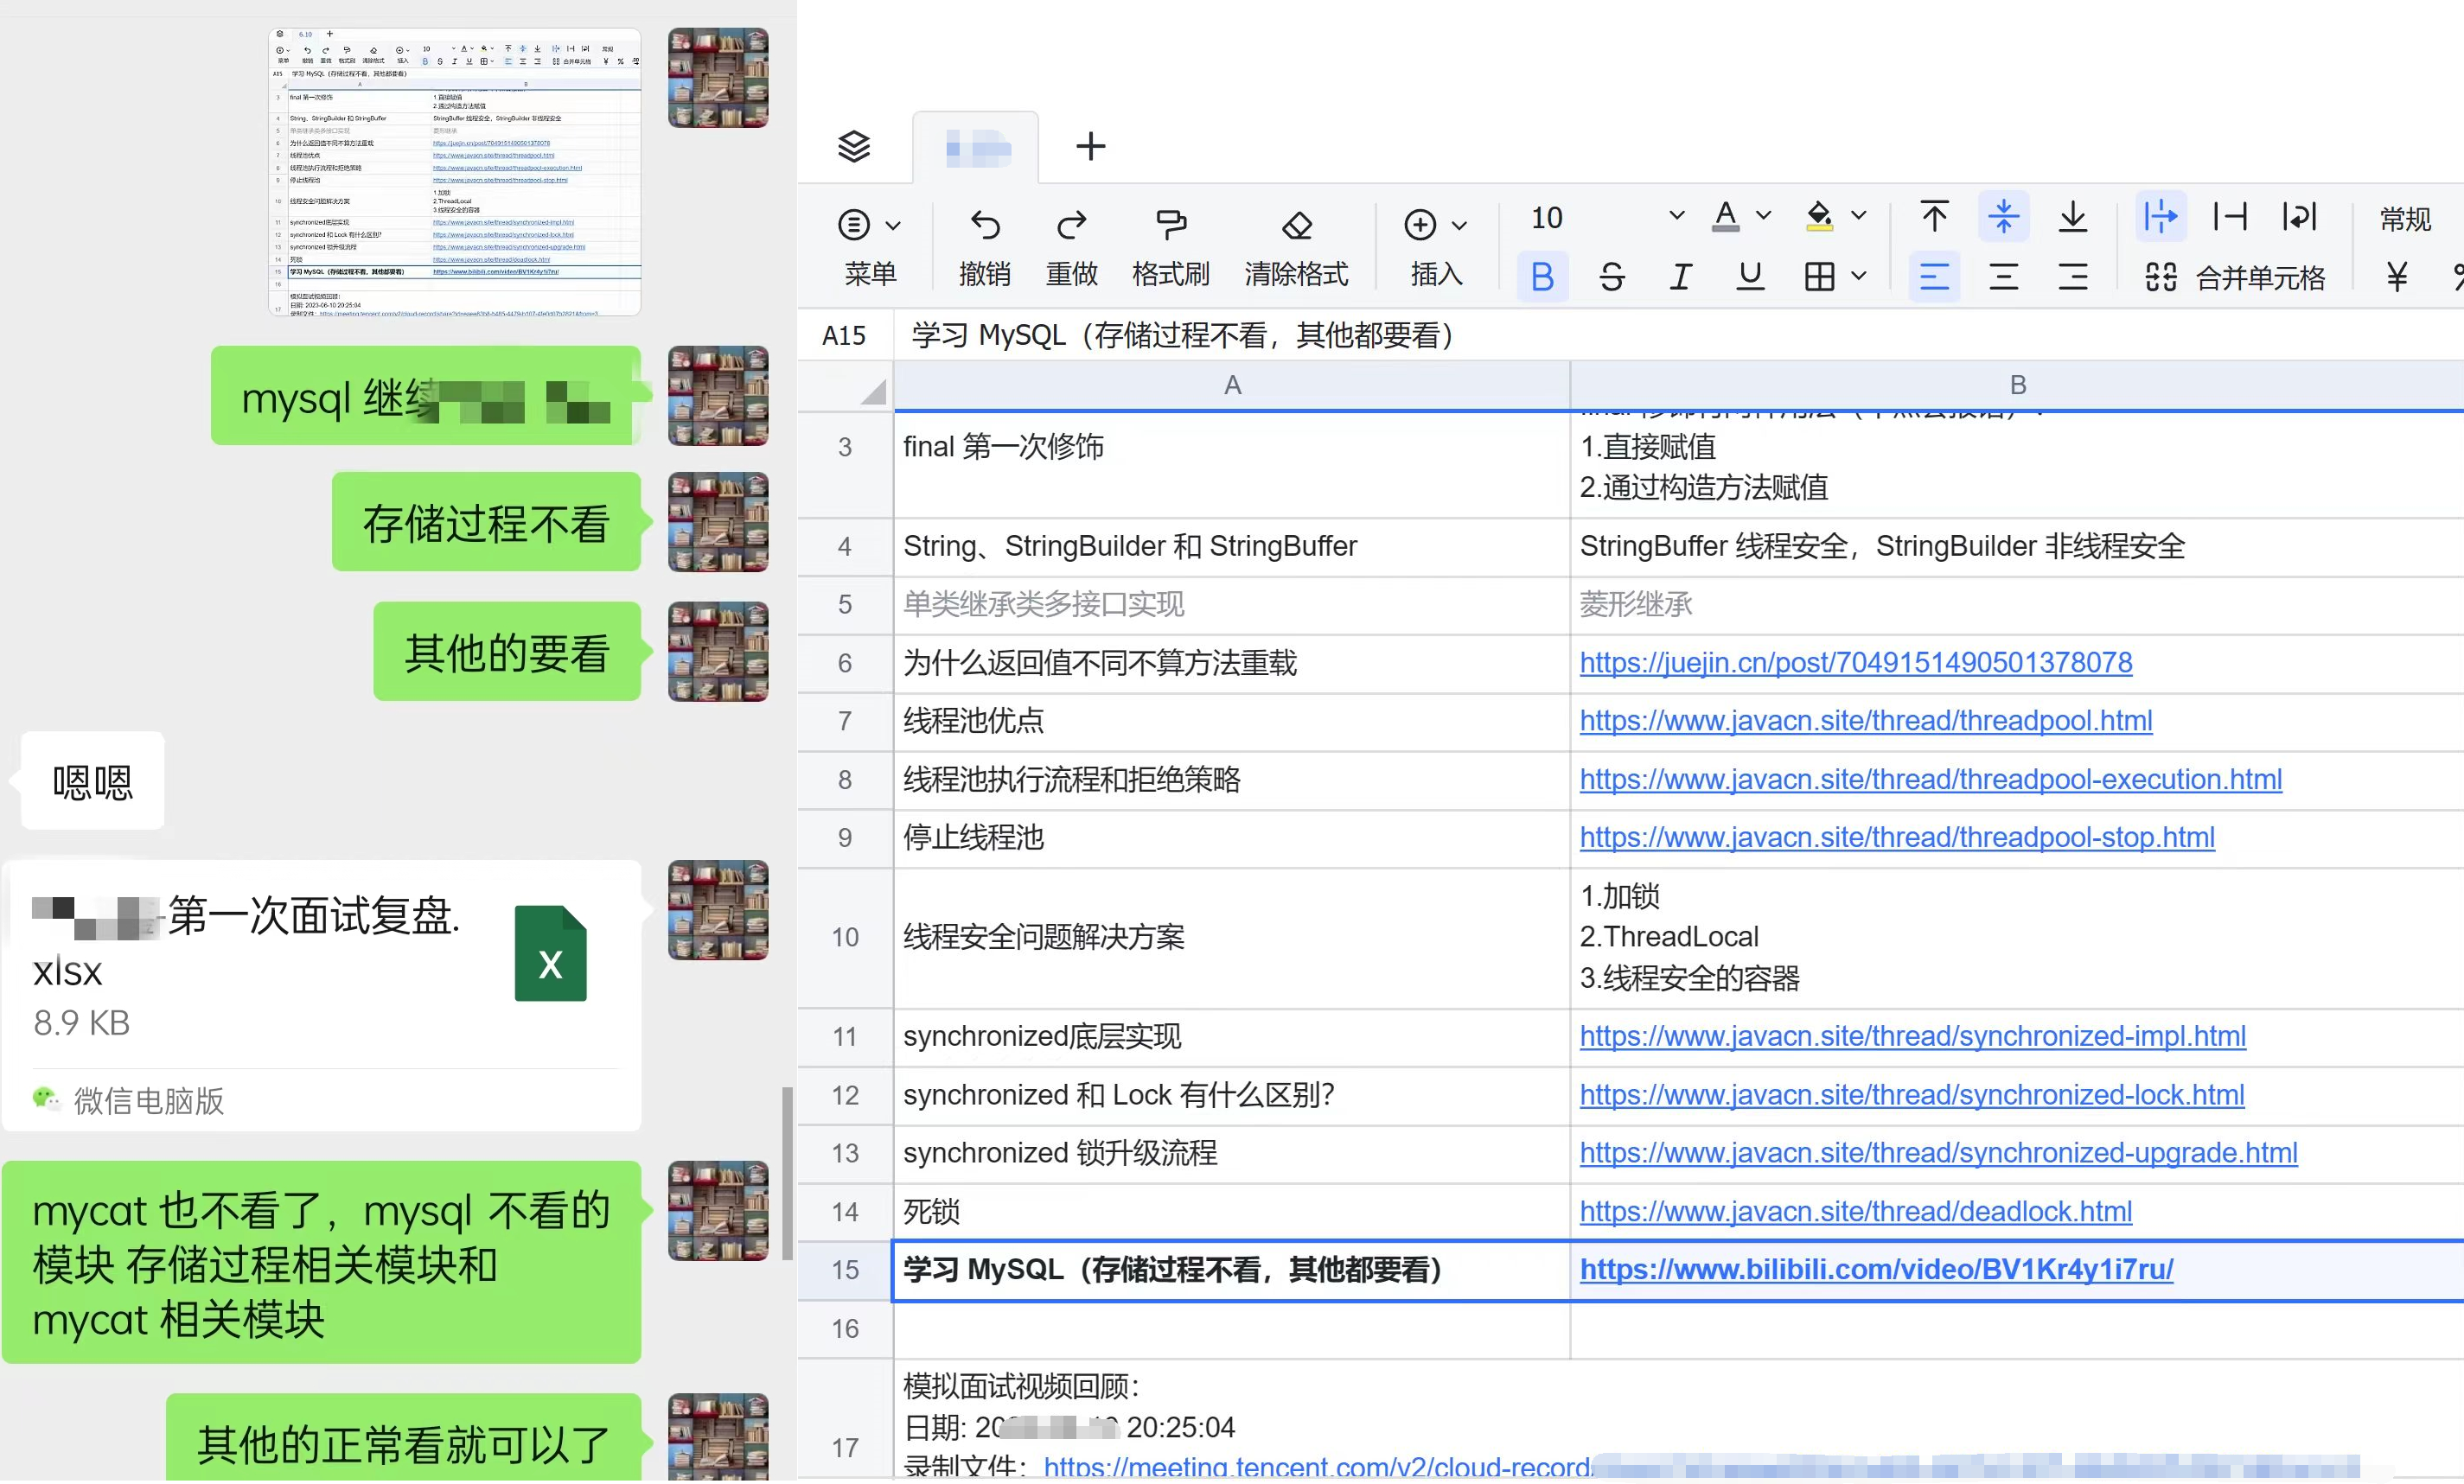Open the bilibili video link
The width and height of the screenshot is (2464, 1484).
[1876, 1270]
